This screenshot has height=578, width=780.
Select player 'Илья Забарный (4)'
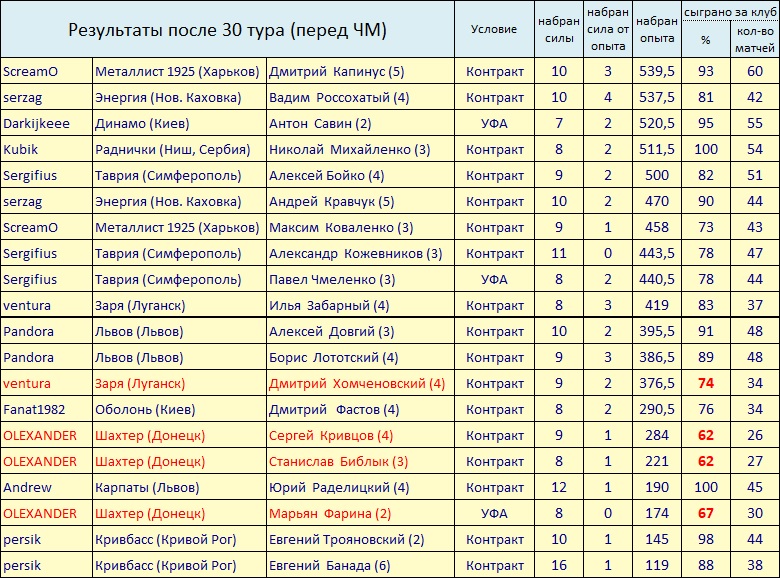(x=329, y=305)
